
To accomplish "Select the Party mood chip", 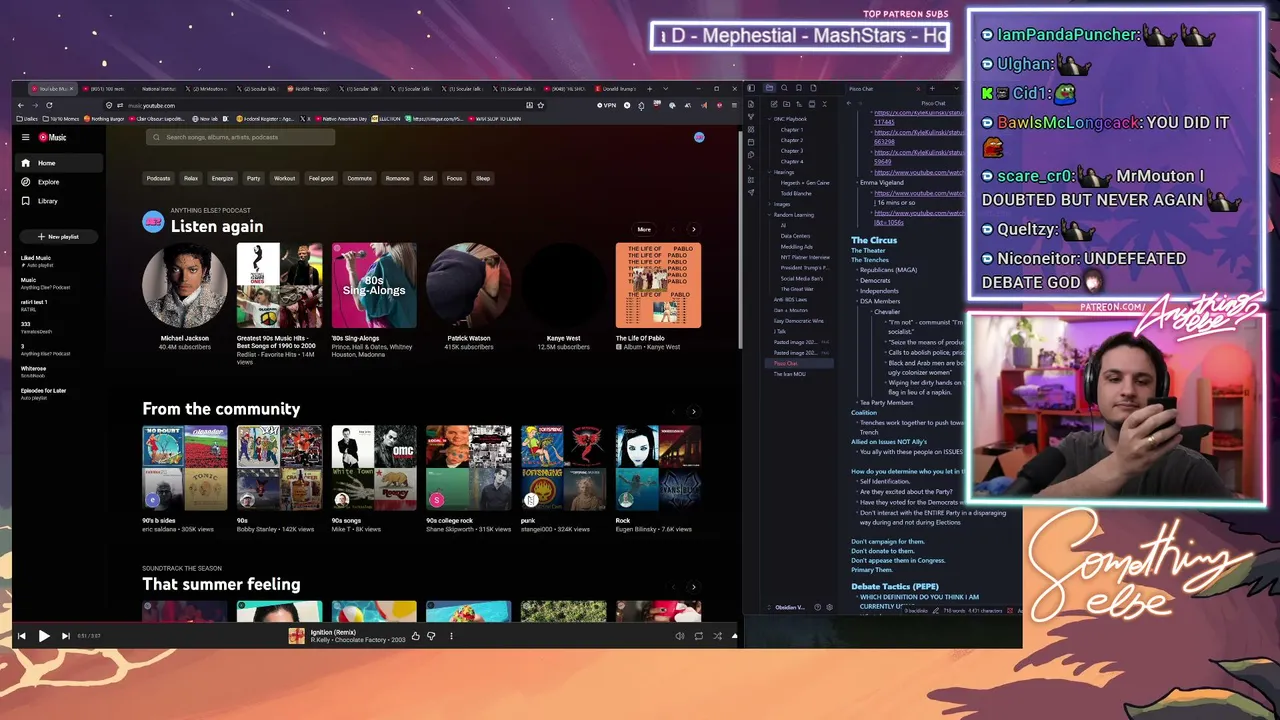I will tap(254, 178).
